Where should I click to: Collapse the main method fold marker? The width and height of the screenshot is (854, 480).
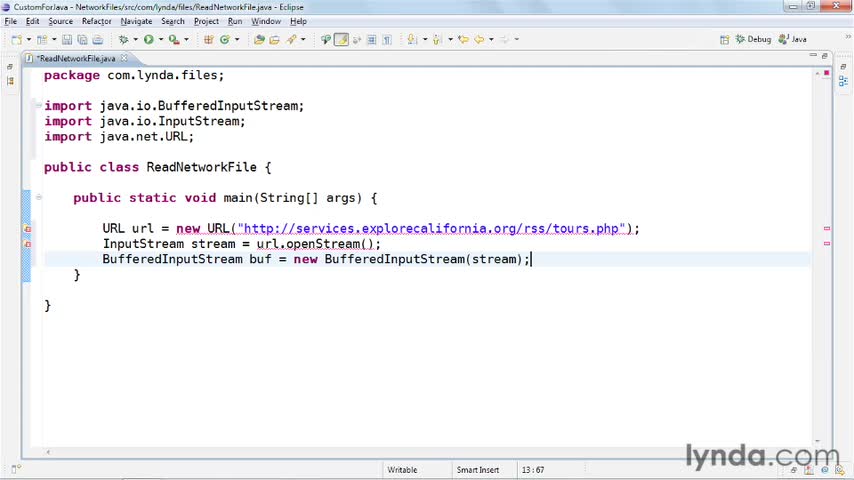point(39,197)
